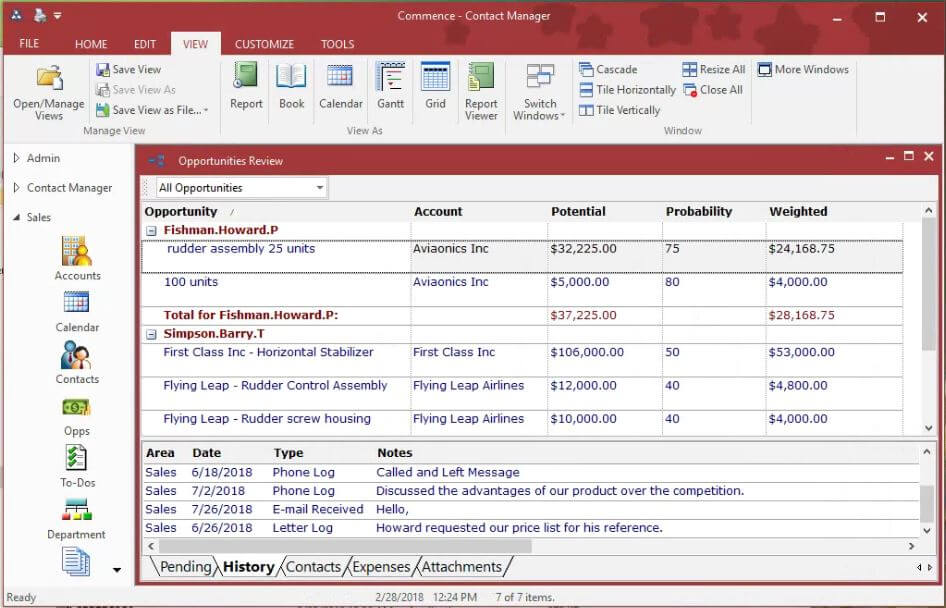Select the Save View As option
946x608 pixels.
(x=136, y=90)
